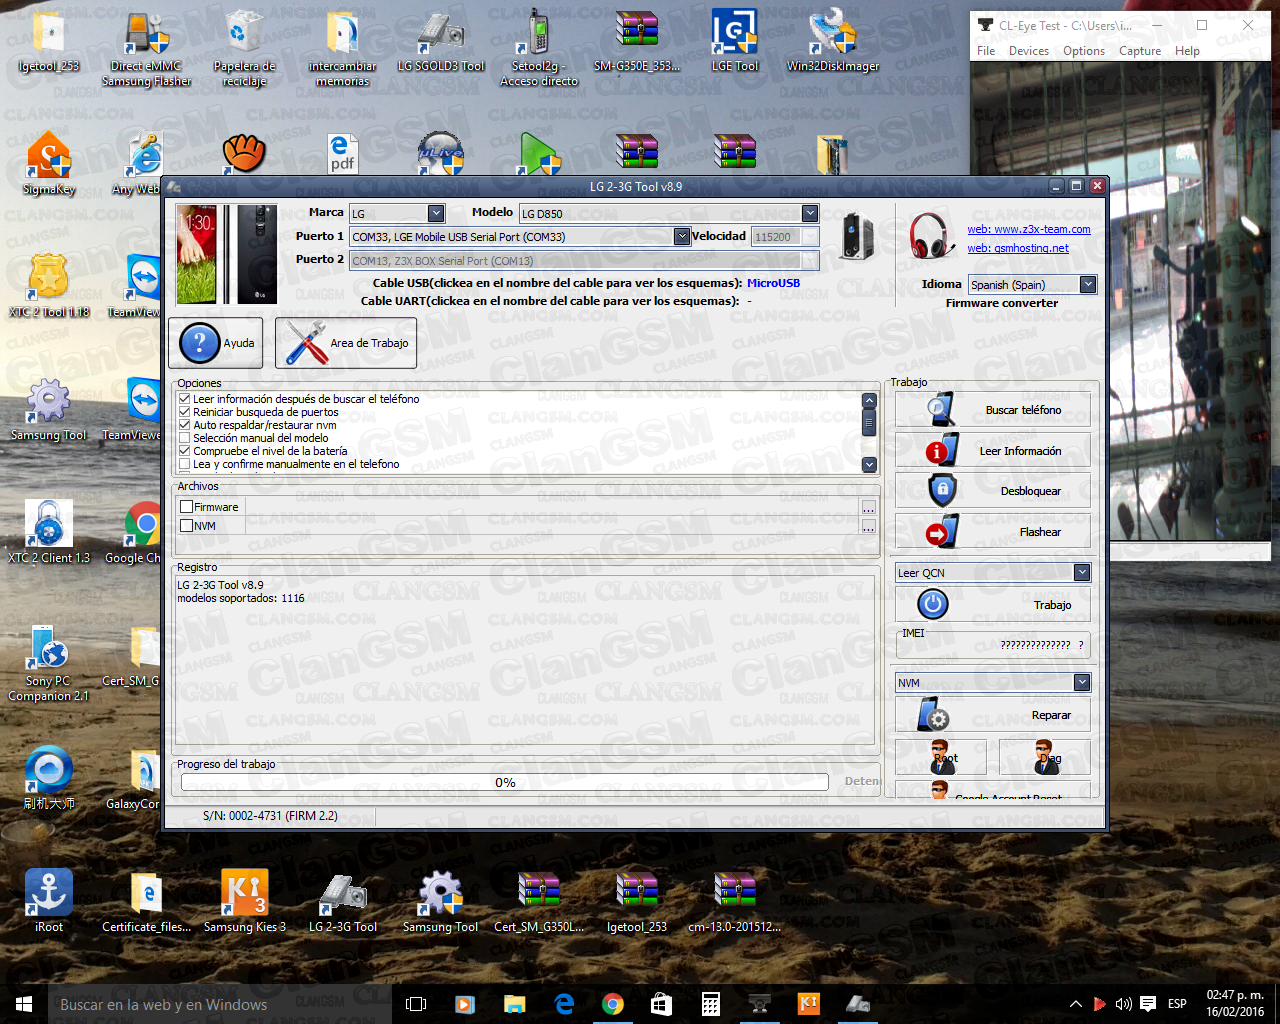1280x1024 pixels.
Task: Select the Certificate_files desktop icon
Action: (x=146, y=901)
